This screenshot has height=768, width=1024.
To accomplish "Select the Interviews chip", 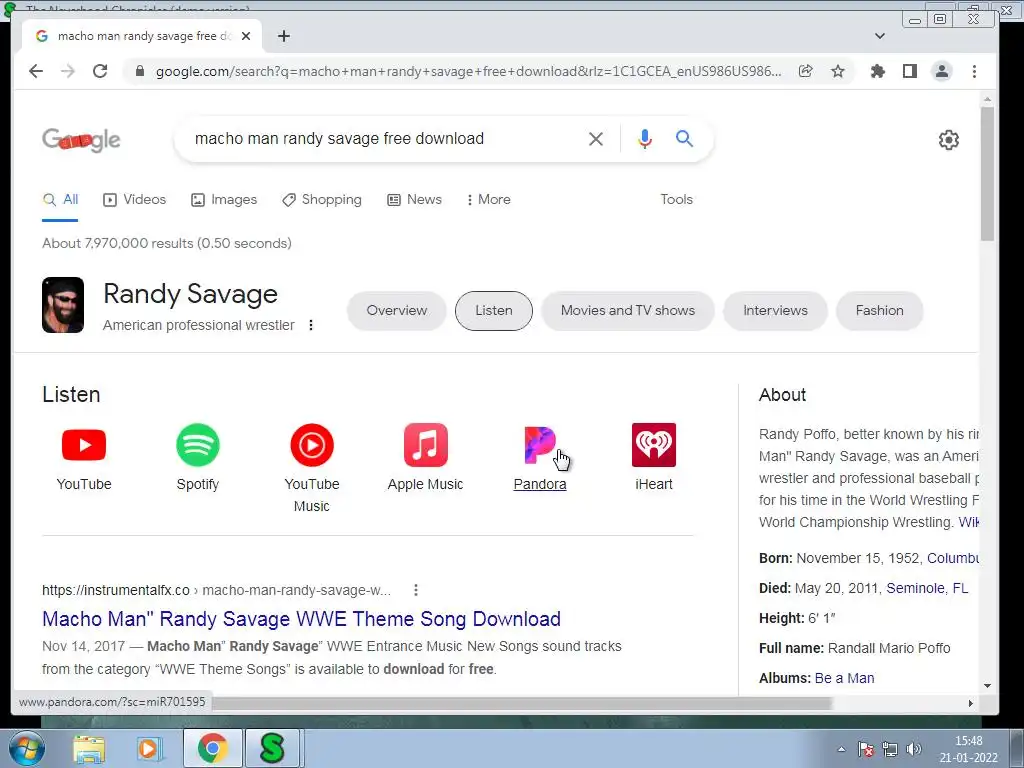I will tap(775, 310).
